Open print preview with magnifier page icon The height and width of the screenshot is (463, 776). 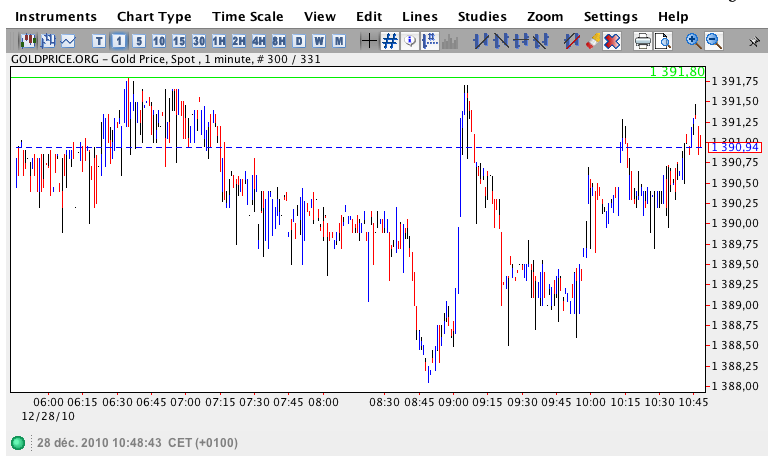point(662,41)
